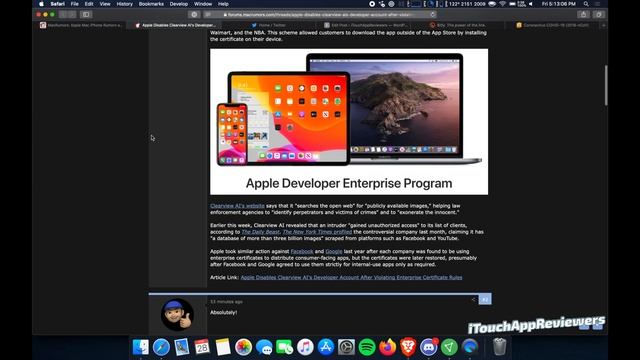This screenshot has height=360, width=640.
Task: Open The New York Times profiled link
Action: (317, 232)
